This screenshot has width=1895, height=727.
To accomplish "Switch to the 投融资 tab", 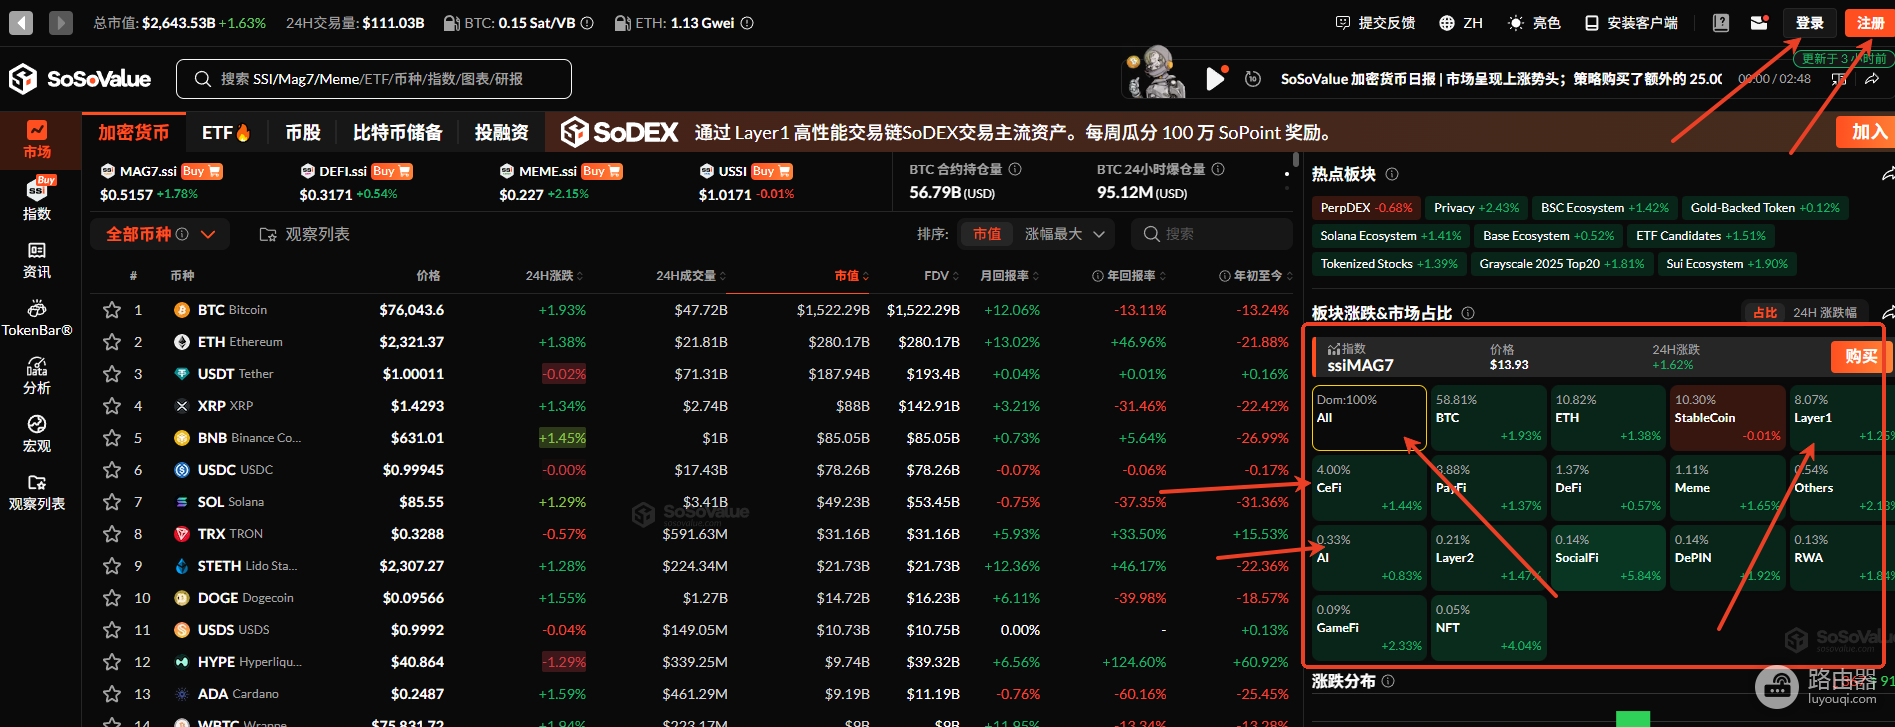I will (x=501, y=132).
